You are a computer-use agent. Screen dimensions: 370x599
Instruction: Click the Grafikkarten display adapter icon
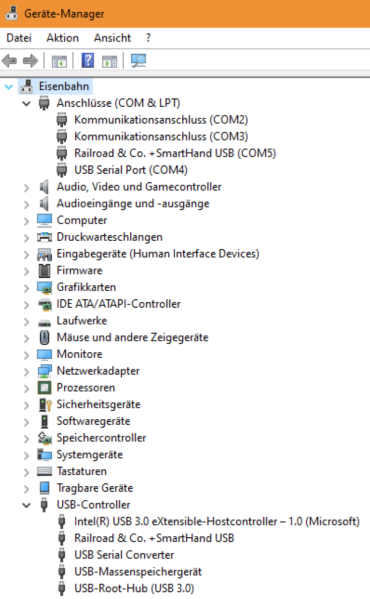coord(44,287)
